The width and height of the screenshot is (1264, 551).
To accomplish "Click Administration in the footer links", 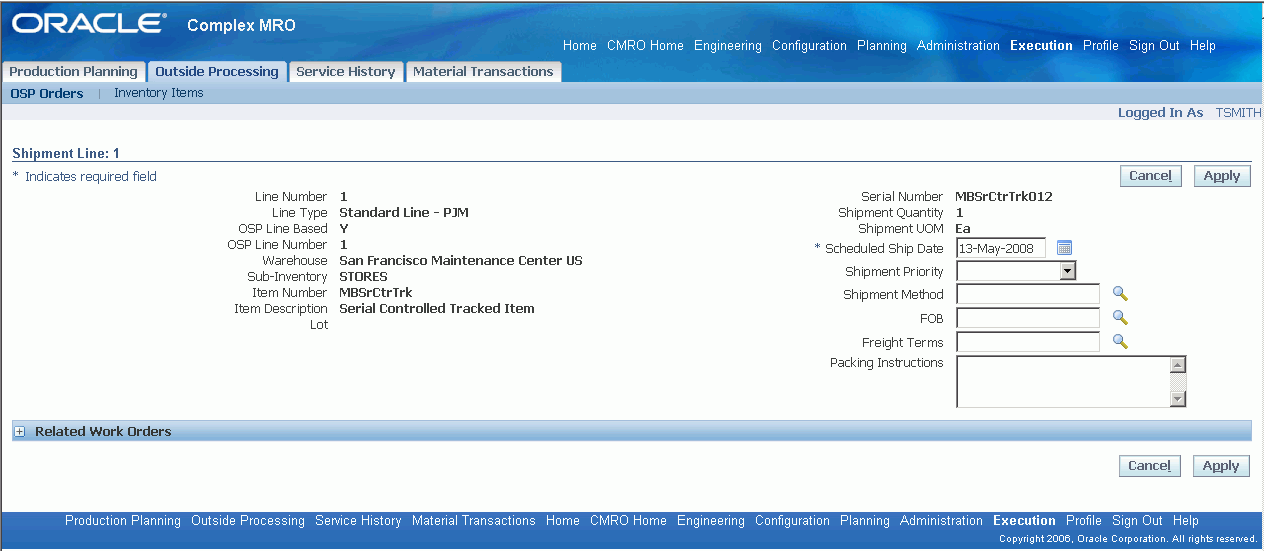I will (941, 521).
